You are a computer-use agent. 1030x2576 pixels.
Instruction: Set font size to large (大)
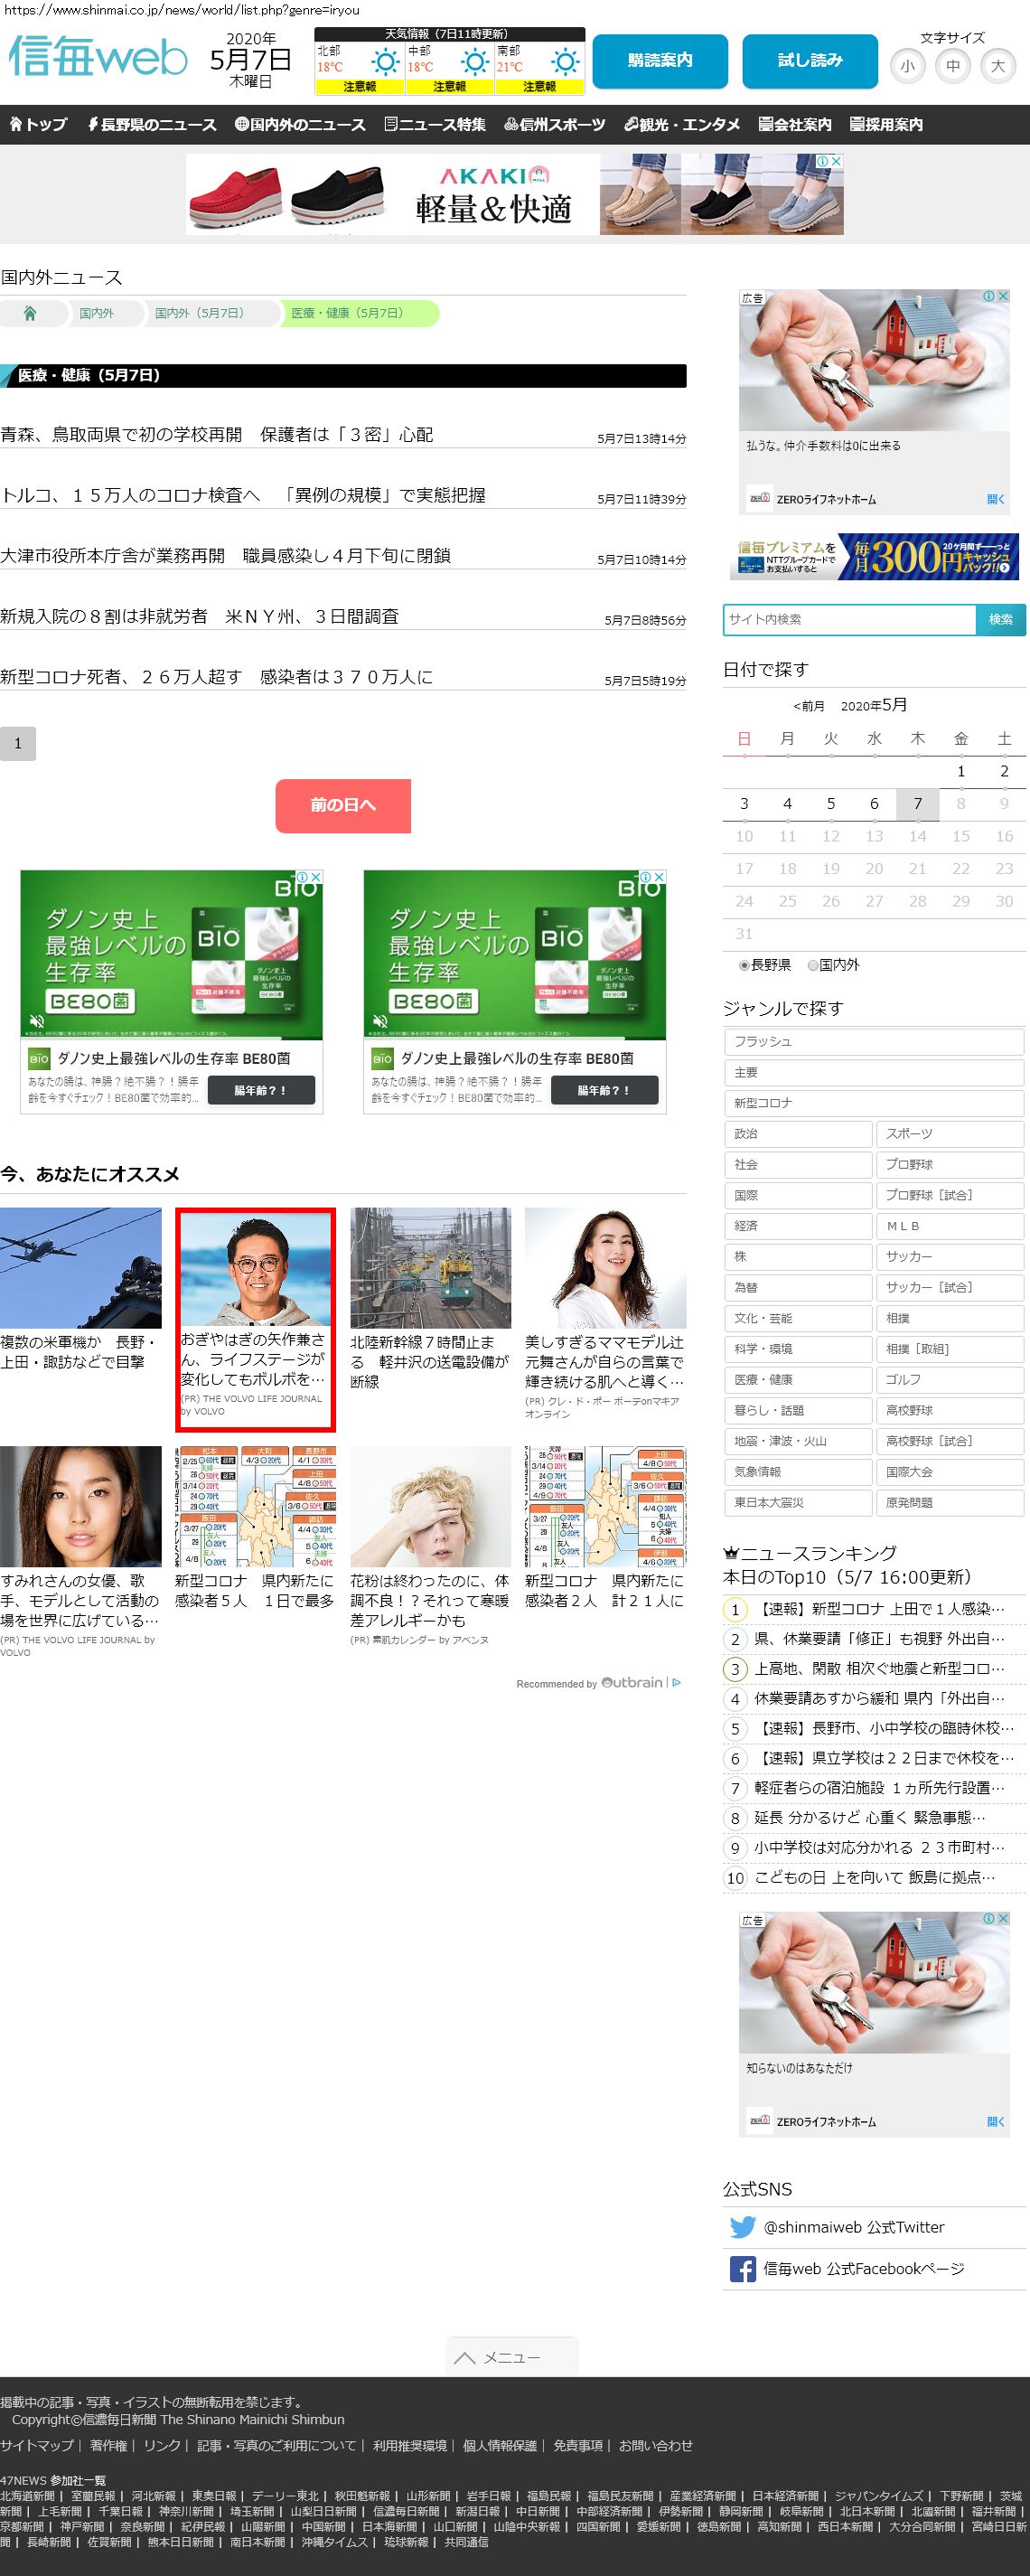click(997, 67)
